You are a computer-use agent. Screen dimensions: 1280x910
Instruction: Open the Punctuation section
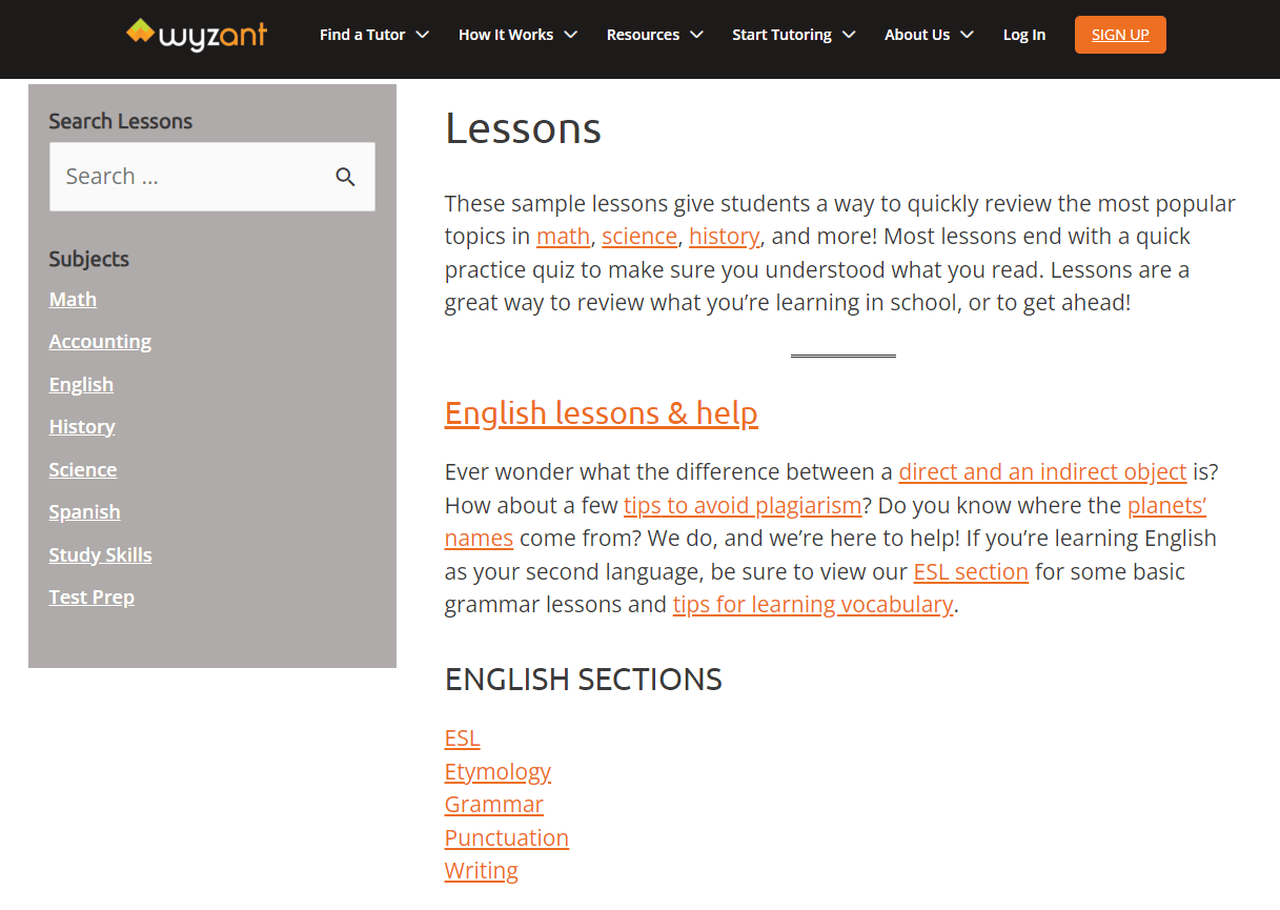[506, 837]
